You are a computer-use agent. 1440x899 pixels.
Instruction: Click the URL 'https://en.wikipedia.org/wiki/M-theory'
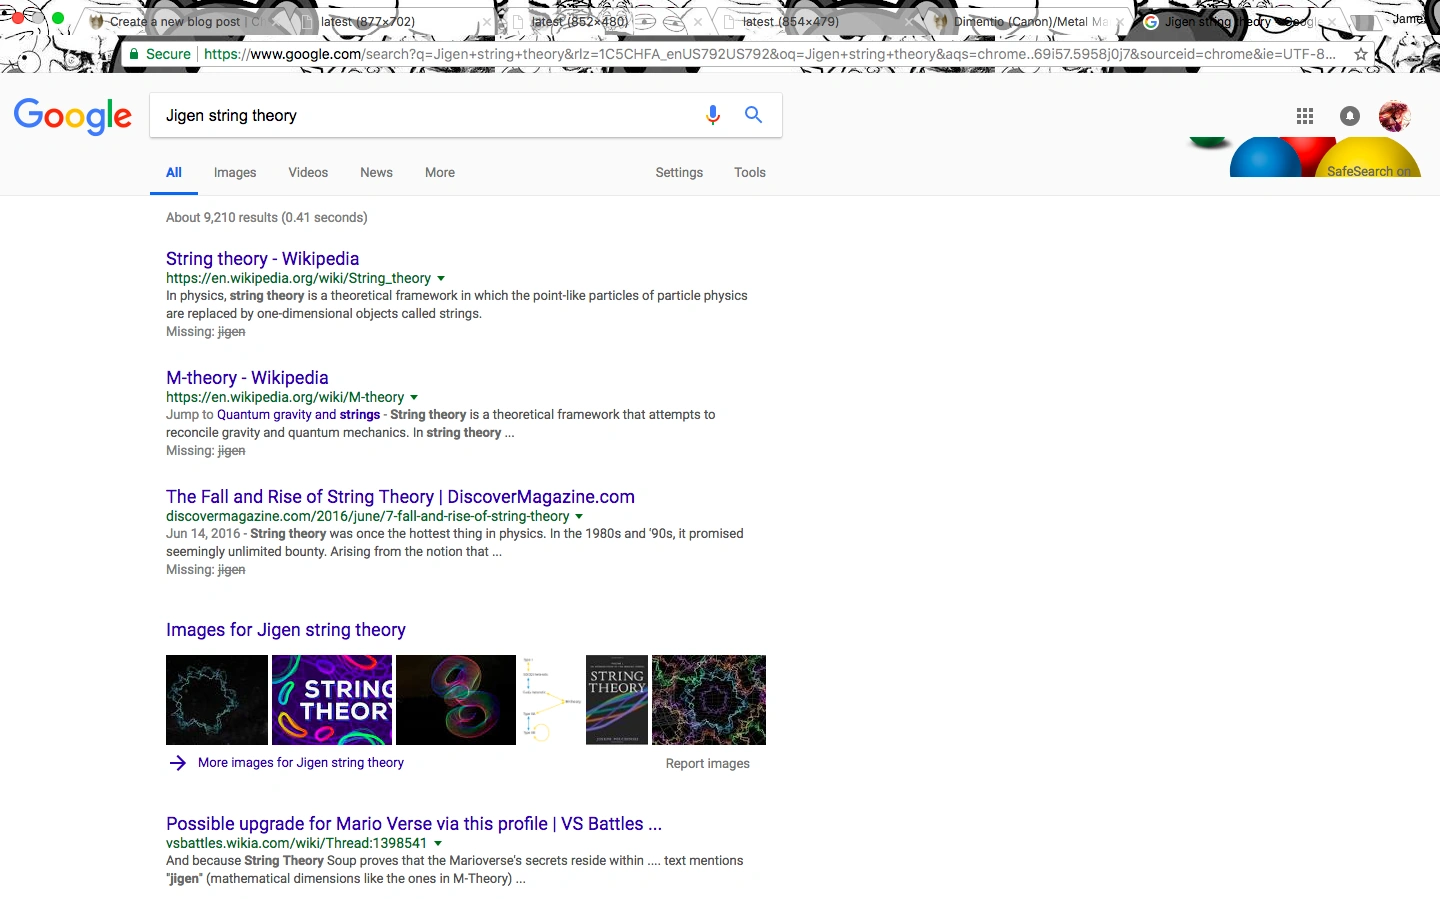pos(285,398)
